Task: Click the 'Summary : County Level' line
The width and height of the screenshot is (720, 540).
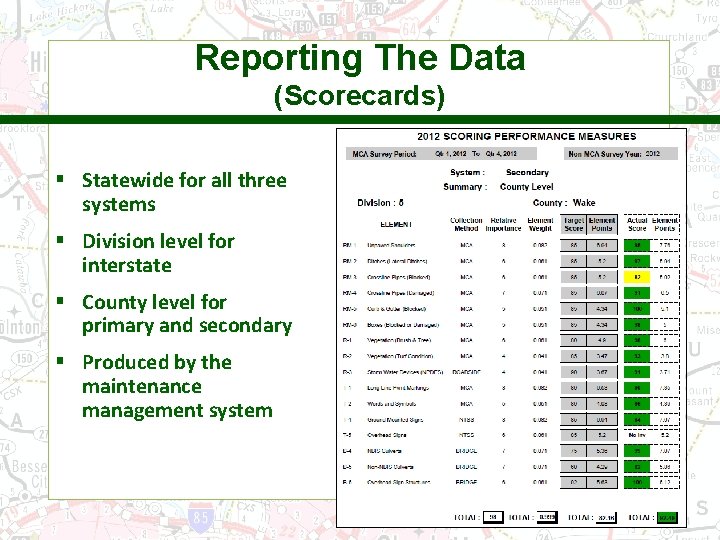Action: click(498, 187)
